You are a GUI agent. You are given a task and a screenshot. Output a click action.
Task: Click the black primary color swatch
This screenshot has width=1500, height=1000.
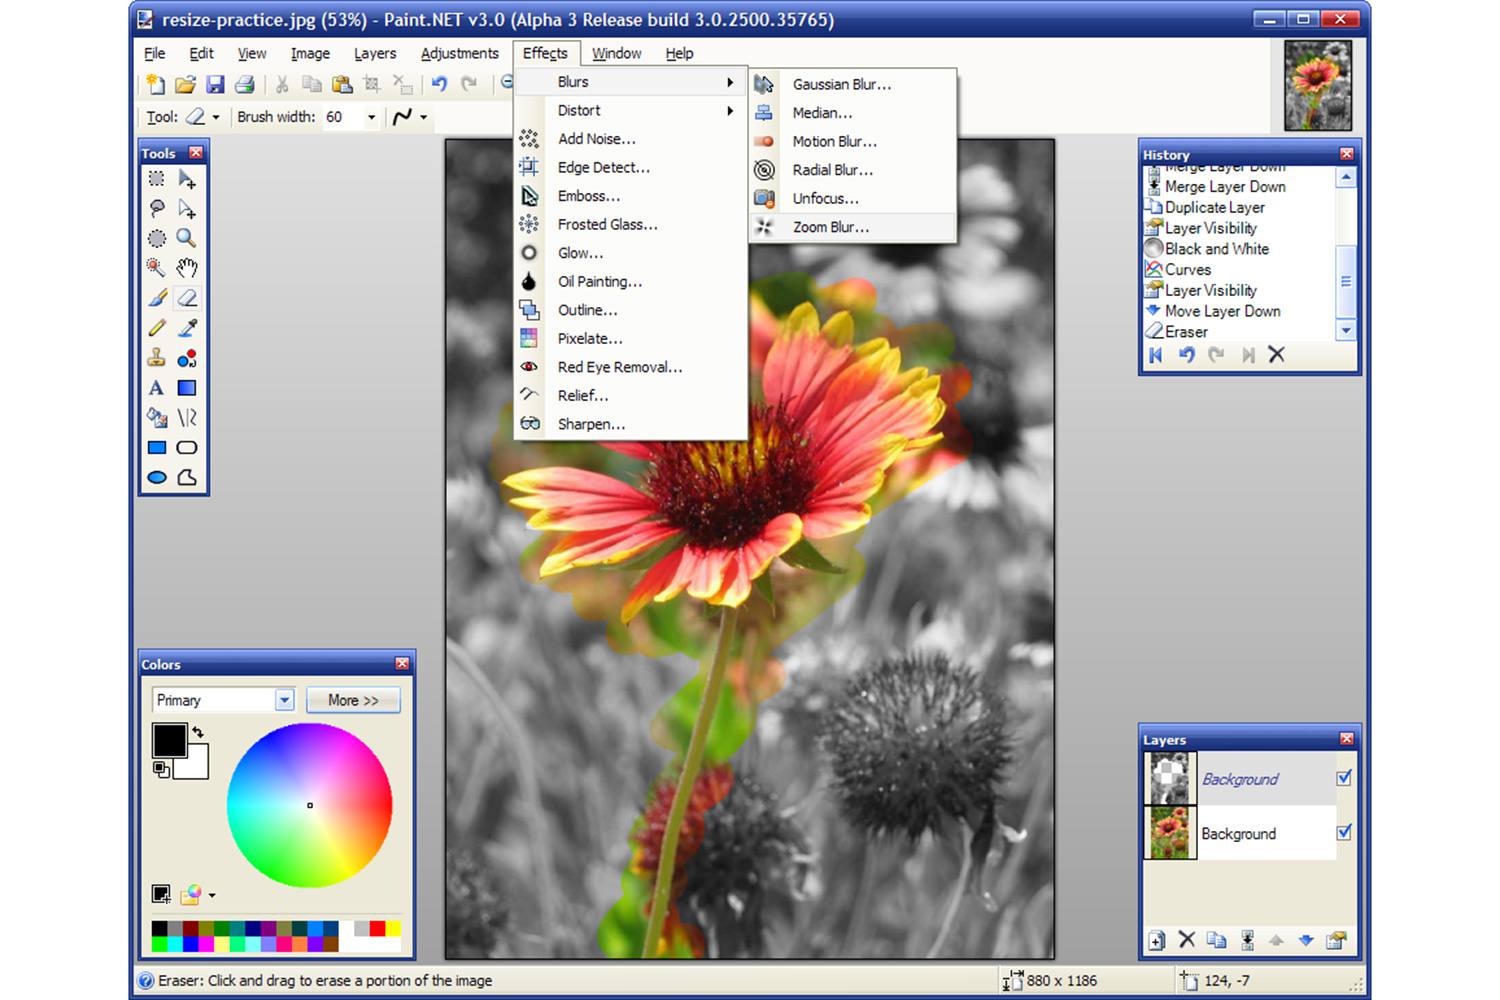coord(169,741)
